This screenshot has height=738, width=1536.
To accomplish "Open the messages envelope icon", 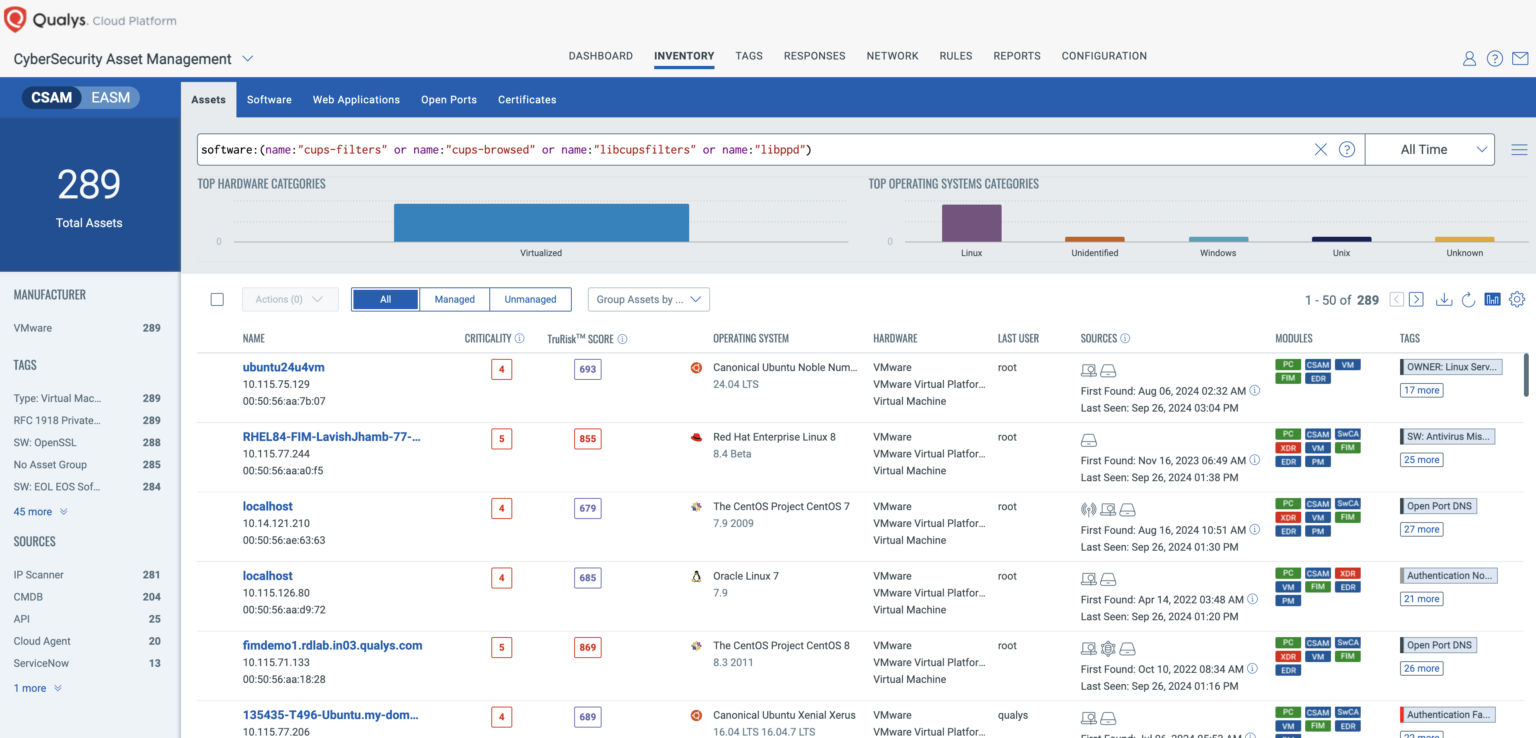I will (1521, 58).
